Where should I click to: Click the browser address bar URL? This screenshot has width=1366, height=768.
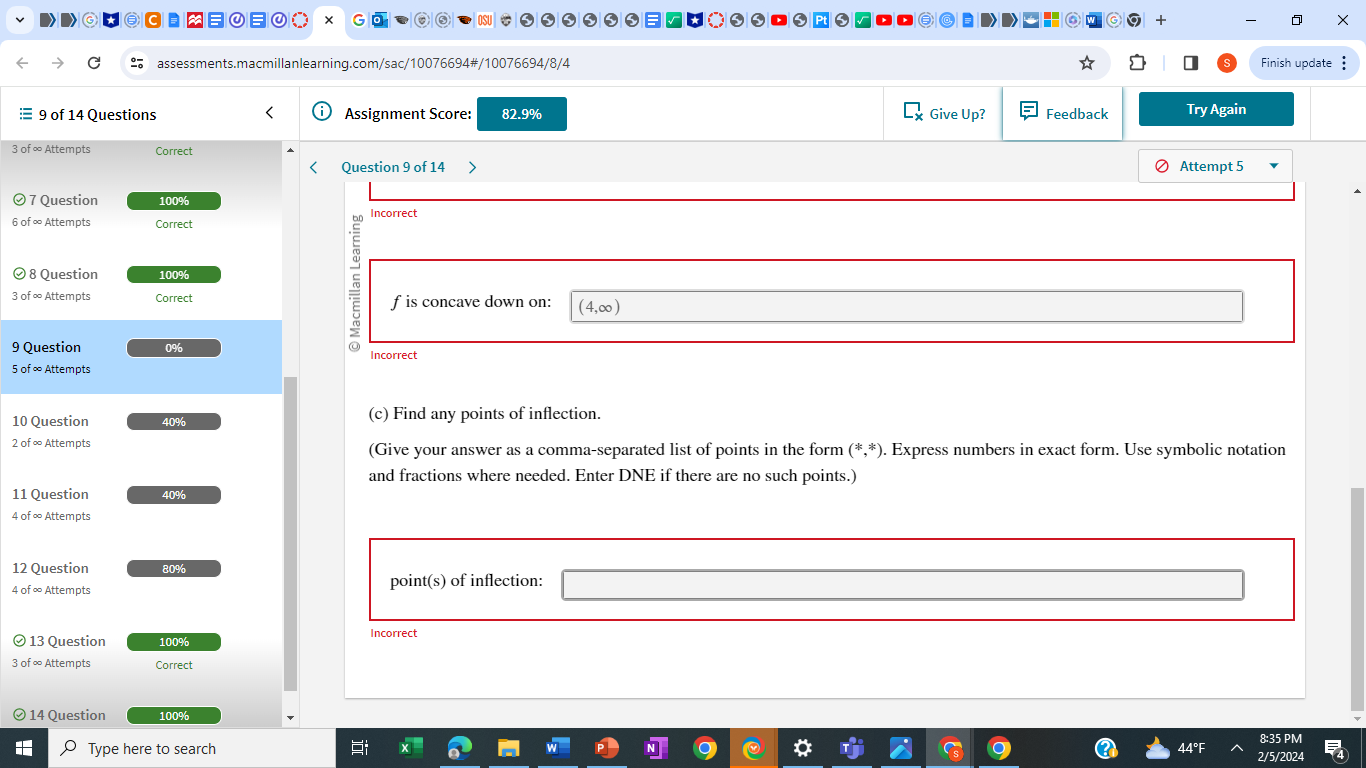click(x=364, y=63)
